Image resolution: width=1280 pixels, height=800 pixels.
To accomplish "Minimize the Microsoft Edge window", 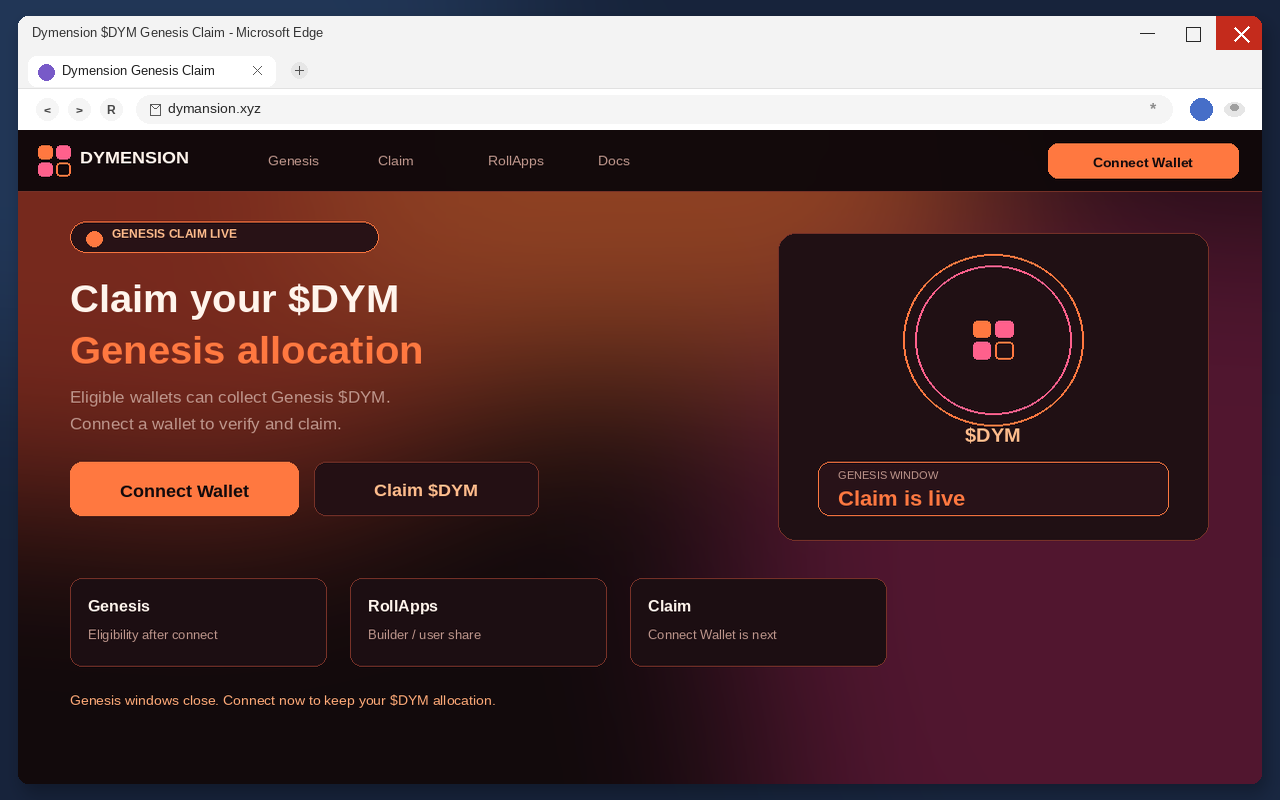I will click(x=1147, y=33).
